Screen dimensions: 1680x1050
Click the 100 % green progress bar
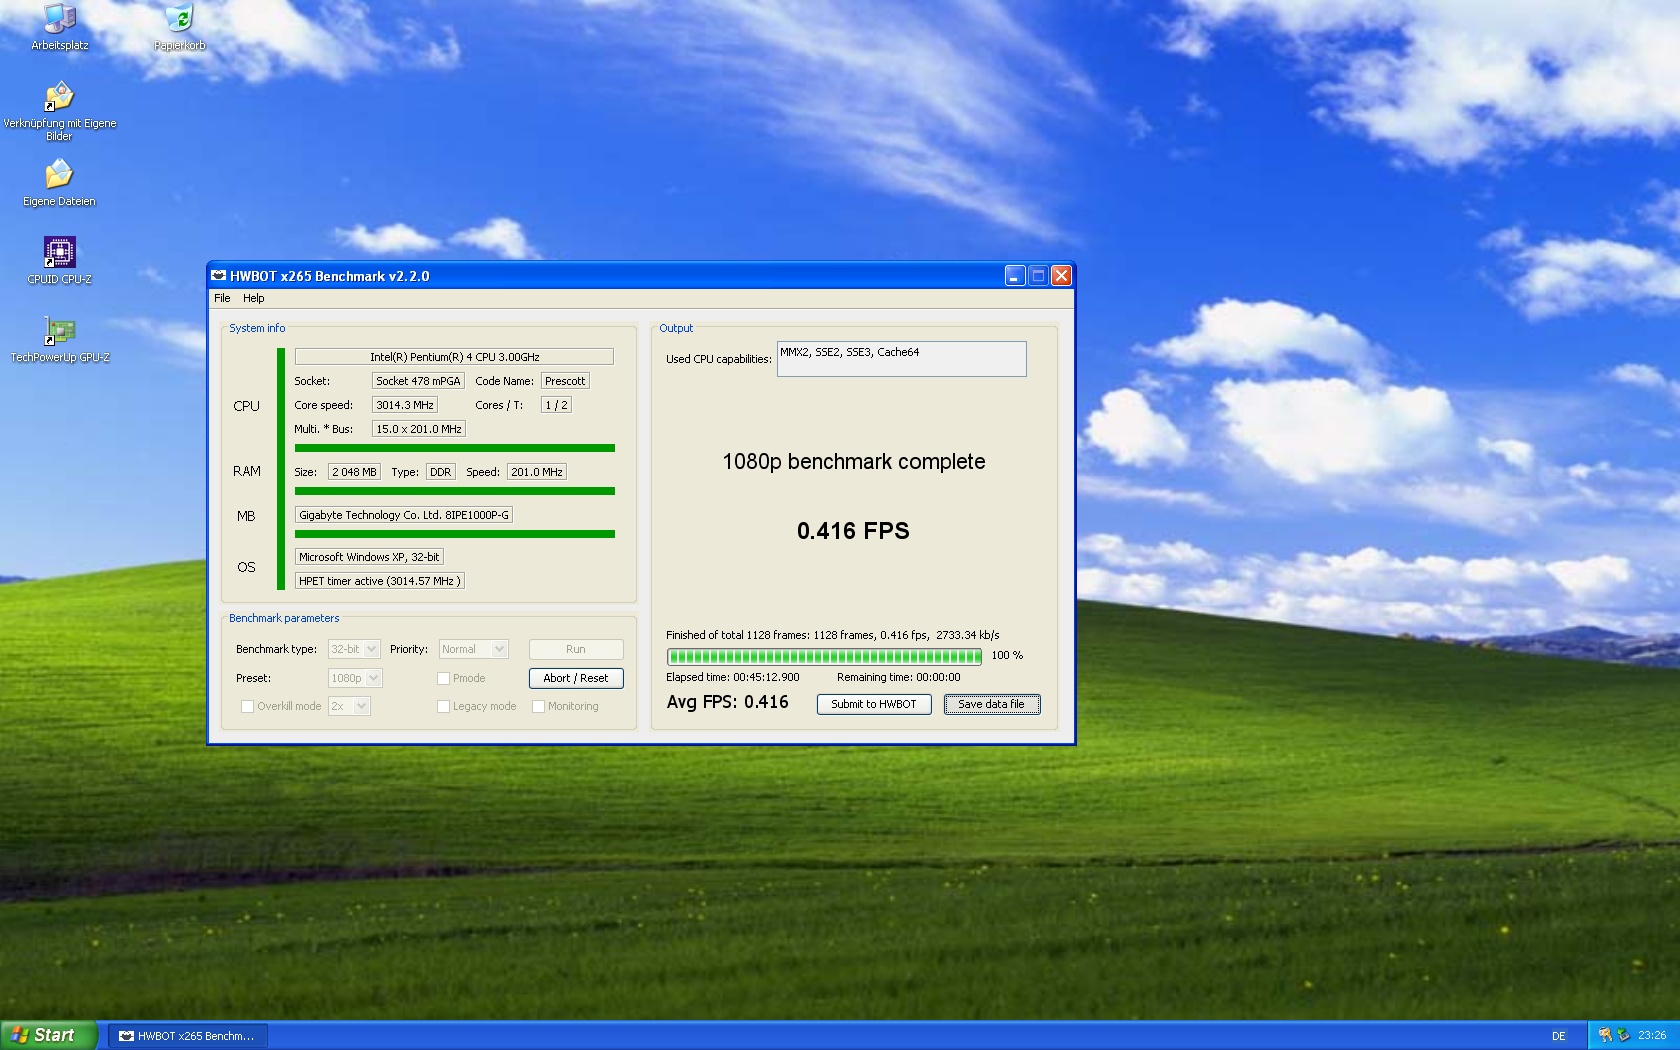click(825, 656)
